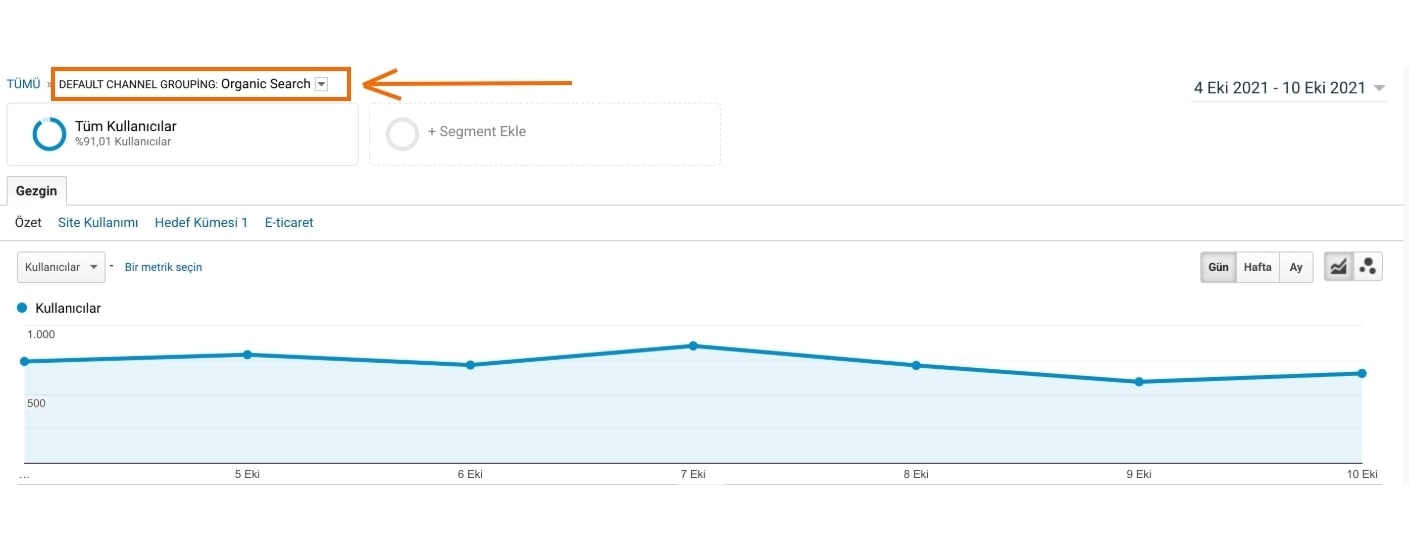The height and width of the screenshot is (555, 1409).
Task: Open Organic Search channel grouping dropdown arrow
Action: point(321,84)
